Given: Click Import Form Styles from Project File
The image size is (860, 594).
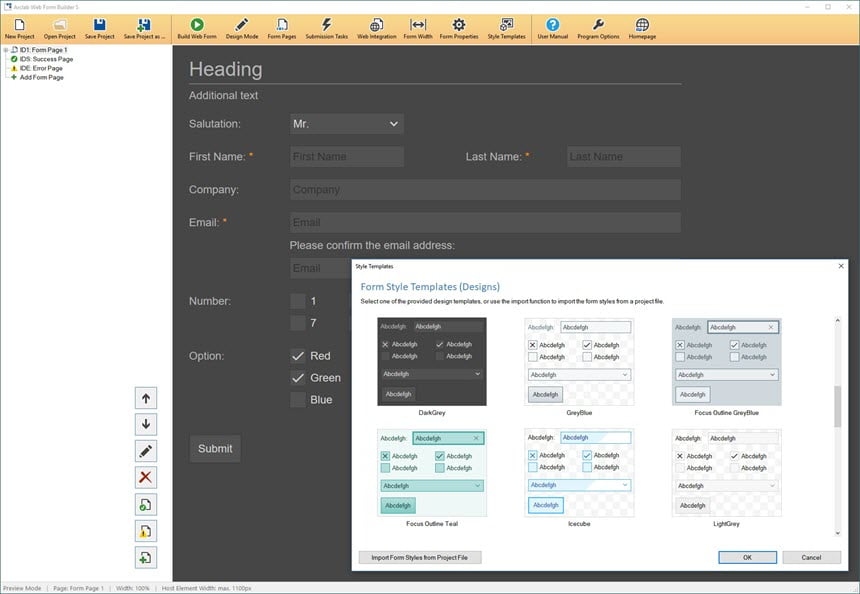Looking at the screenshot, I should click(x=420, y=558).
